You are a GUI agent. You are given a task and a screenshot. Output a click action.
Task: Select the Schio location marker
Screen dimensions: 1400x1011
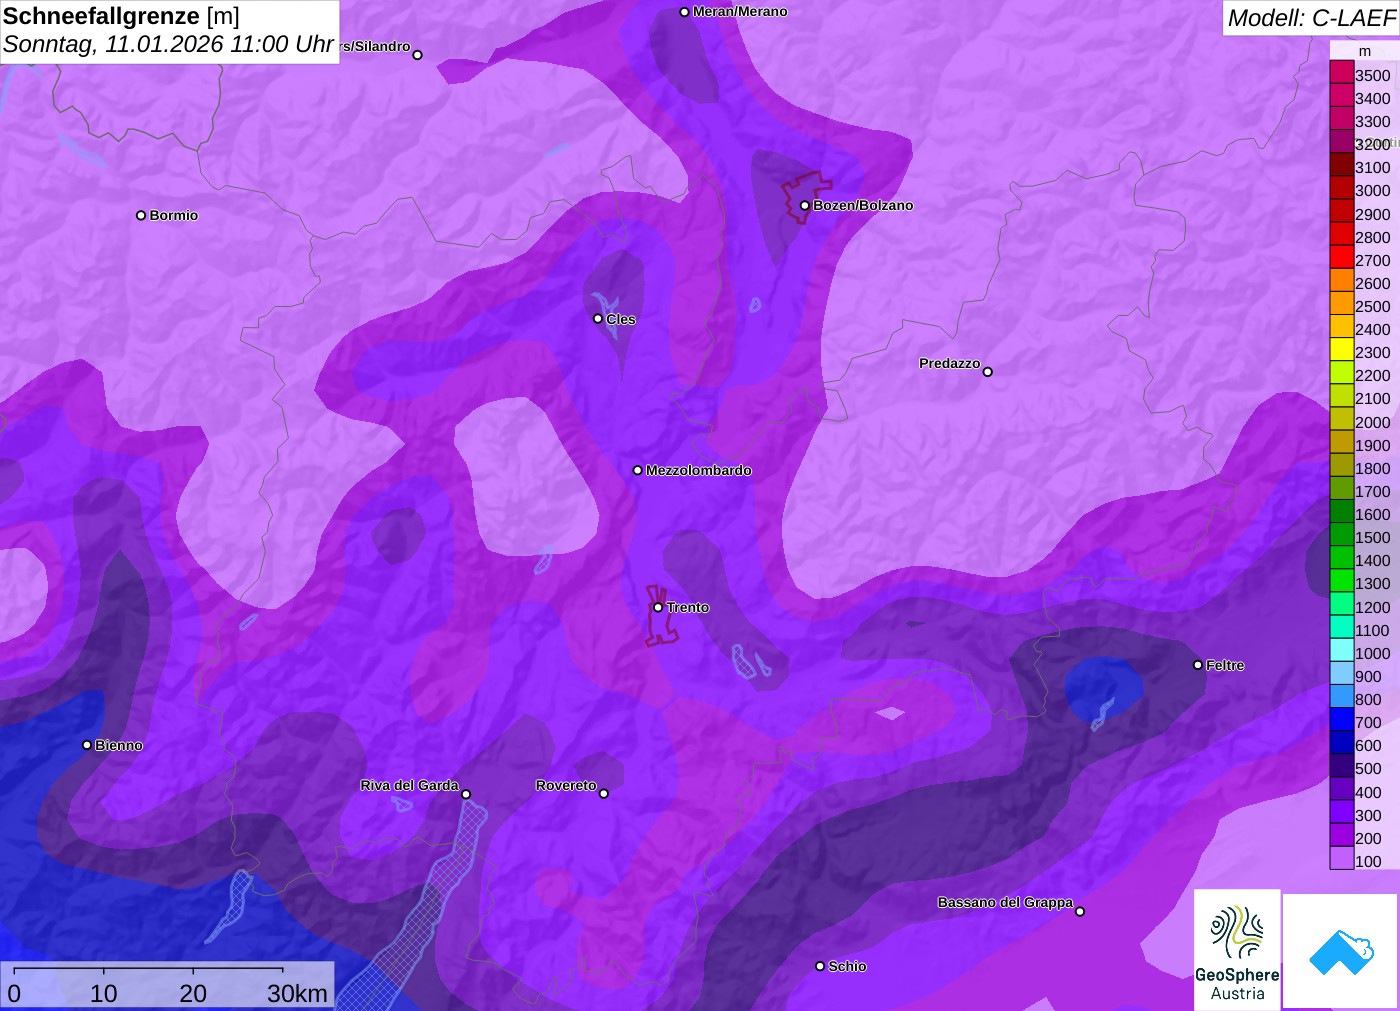coord(820,966)
